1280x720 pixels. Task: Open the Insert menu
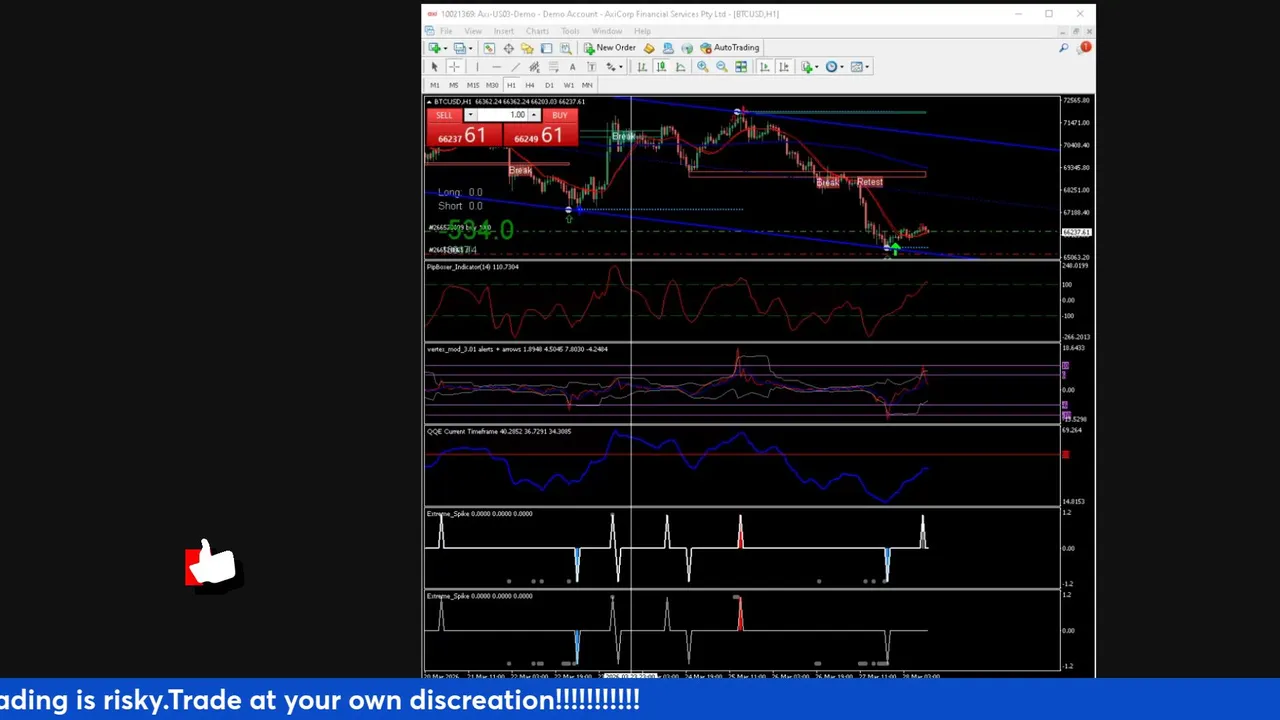[504, 31]
